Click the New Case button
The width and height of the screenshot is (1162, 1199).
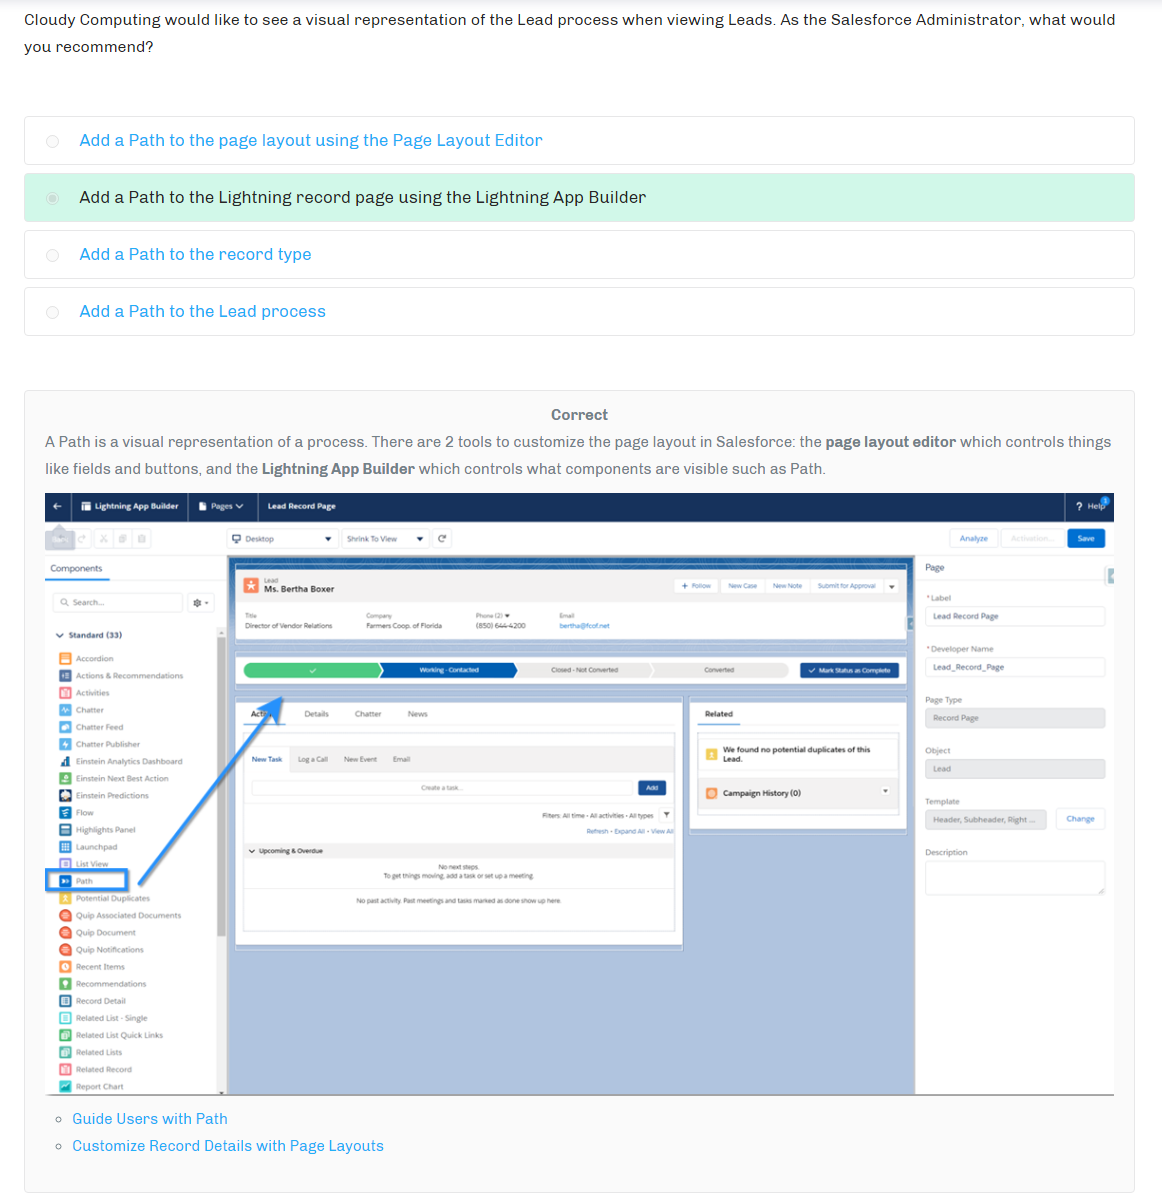click(742, 586)
